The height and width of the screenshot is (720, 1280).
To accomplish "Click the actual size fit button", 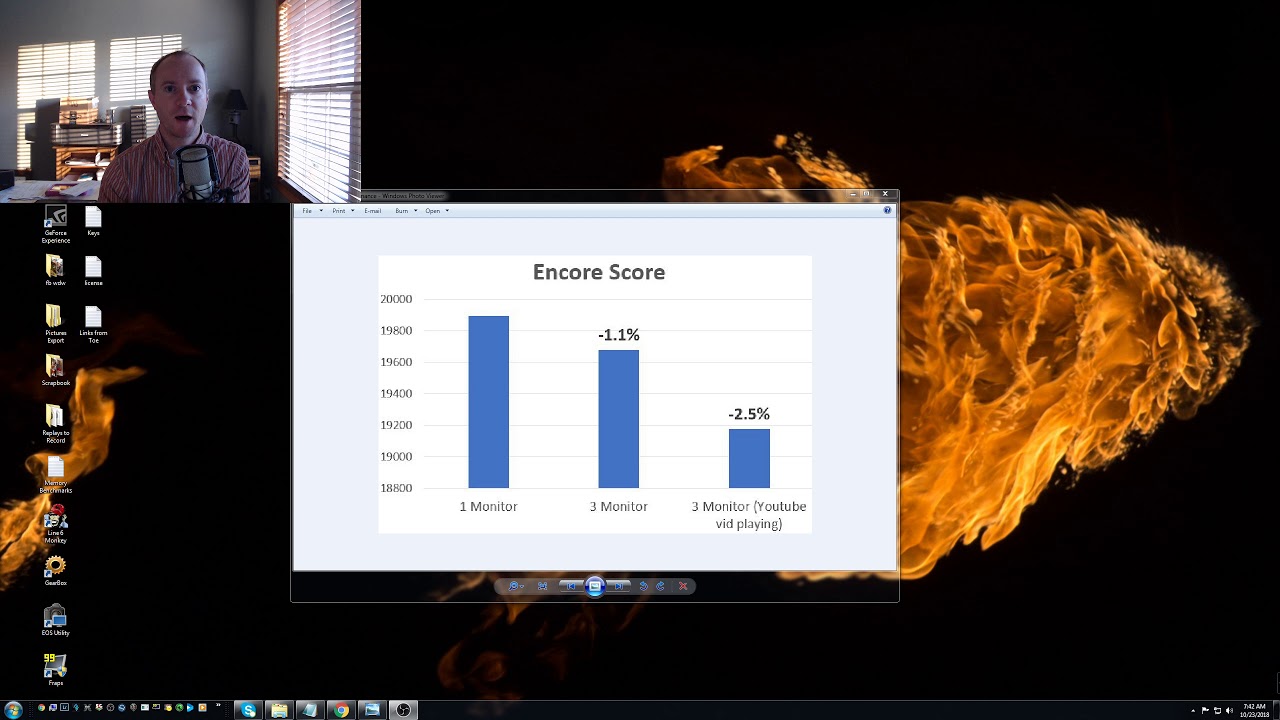I will 543,586.
